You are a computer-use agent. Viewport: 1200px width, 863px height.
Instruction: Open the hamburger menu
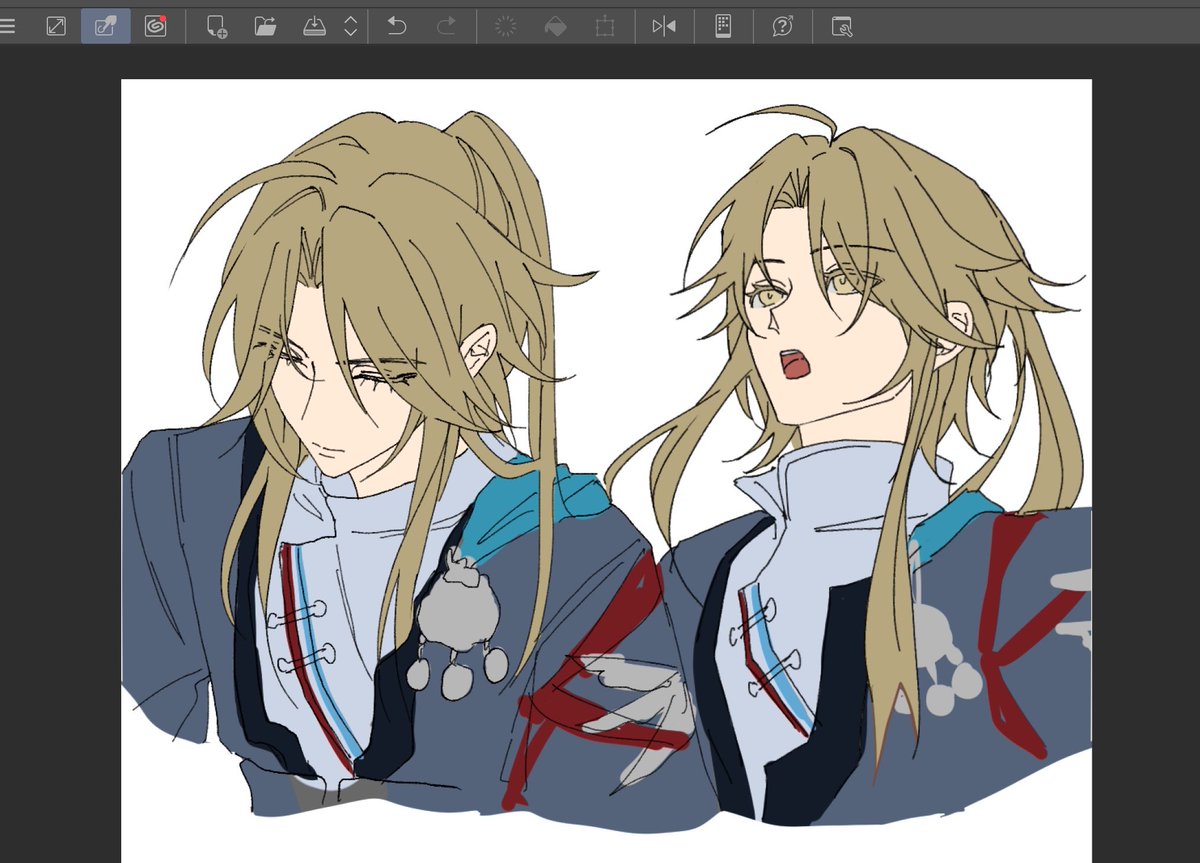pyautogui.click(x=8, y=27)
